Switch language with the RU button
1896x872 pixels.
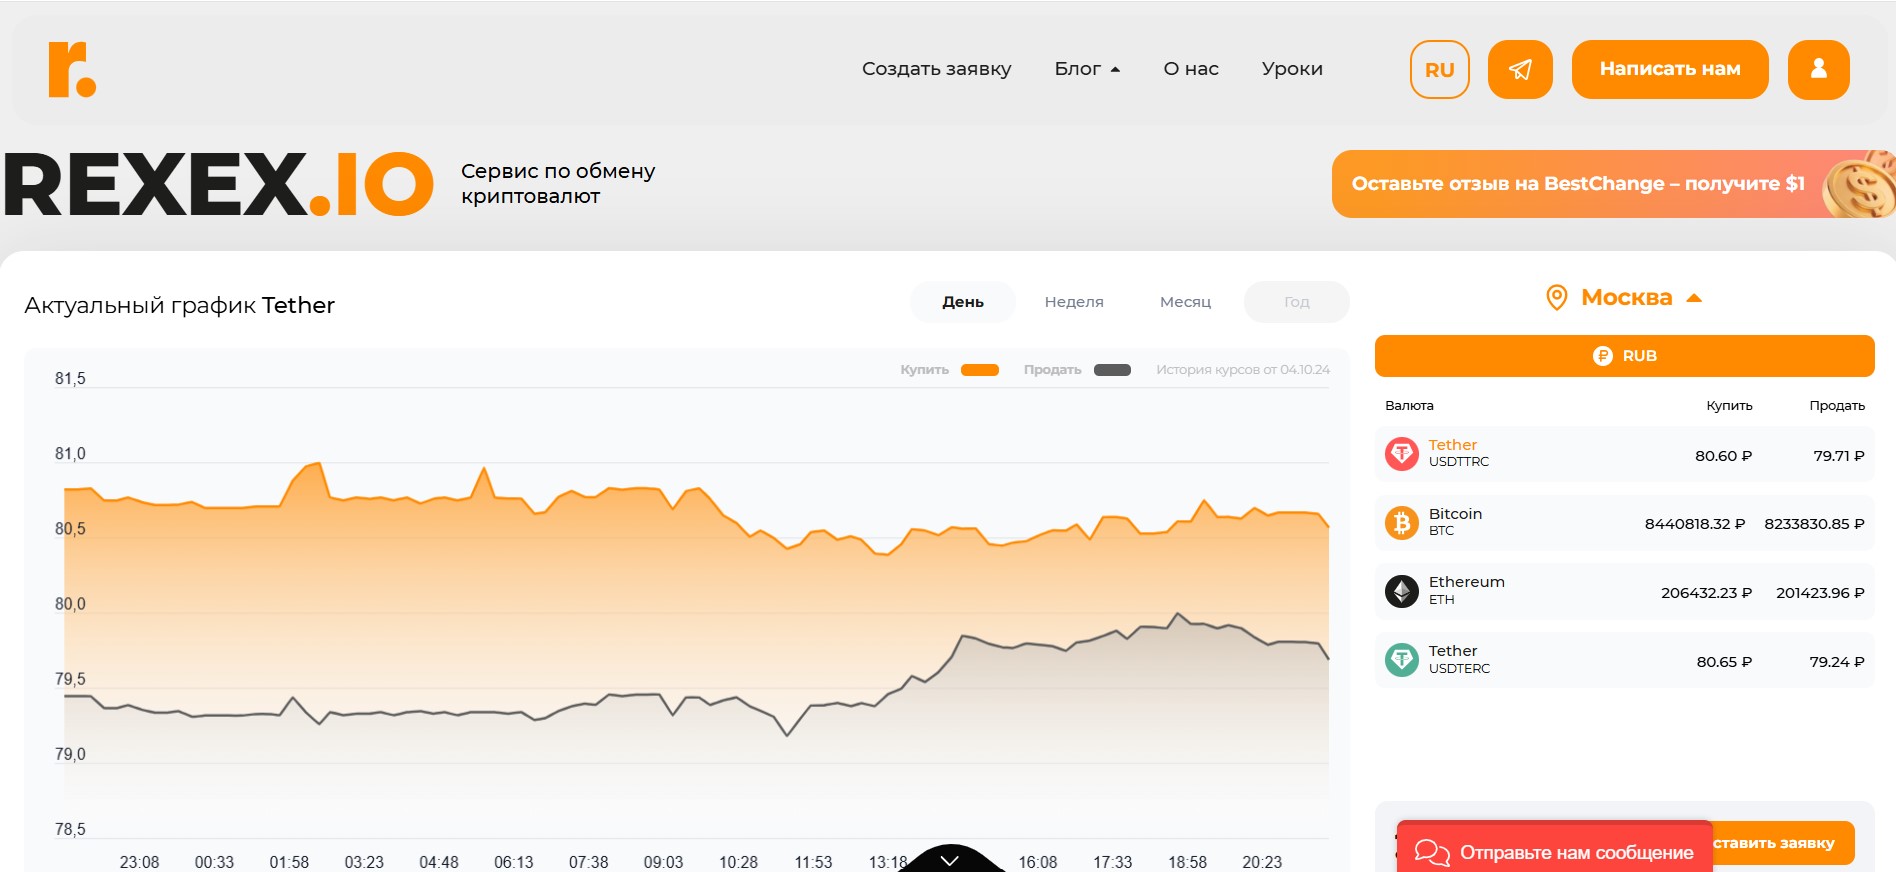(x=1440, y=69)
